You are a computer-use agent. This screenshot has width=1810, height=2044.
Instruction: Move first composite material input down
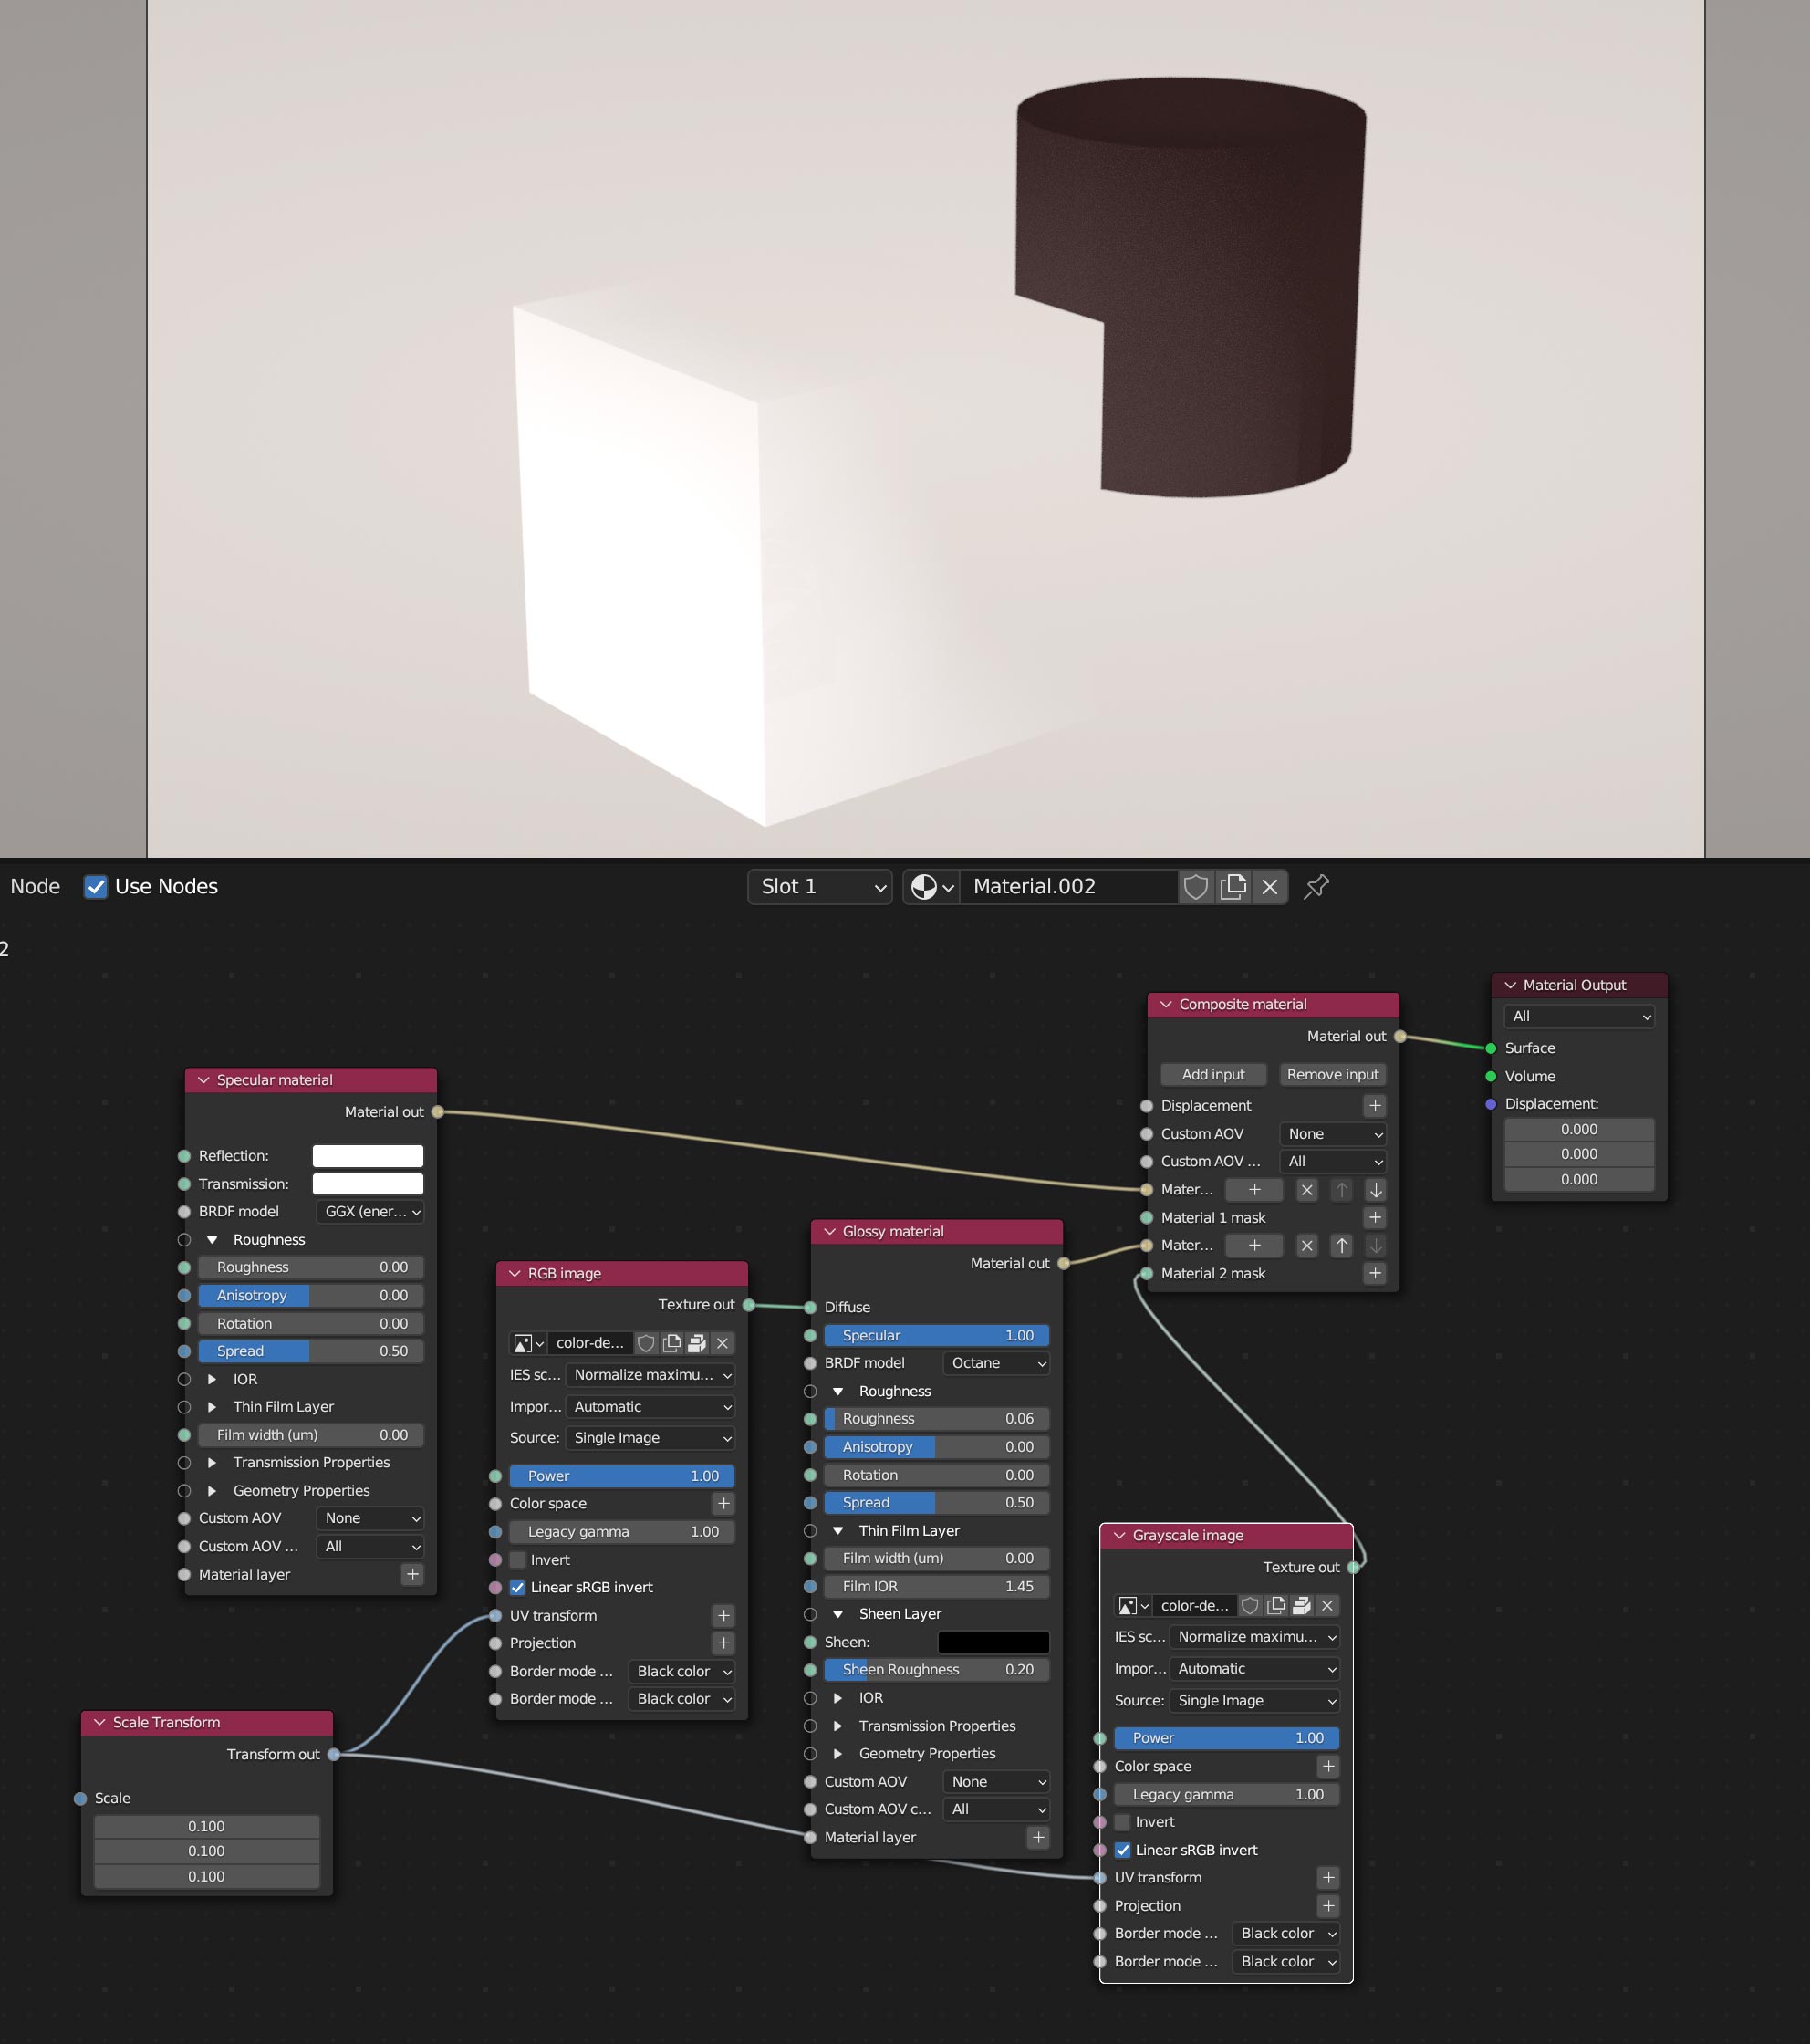tap(1375, 1190)
